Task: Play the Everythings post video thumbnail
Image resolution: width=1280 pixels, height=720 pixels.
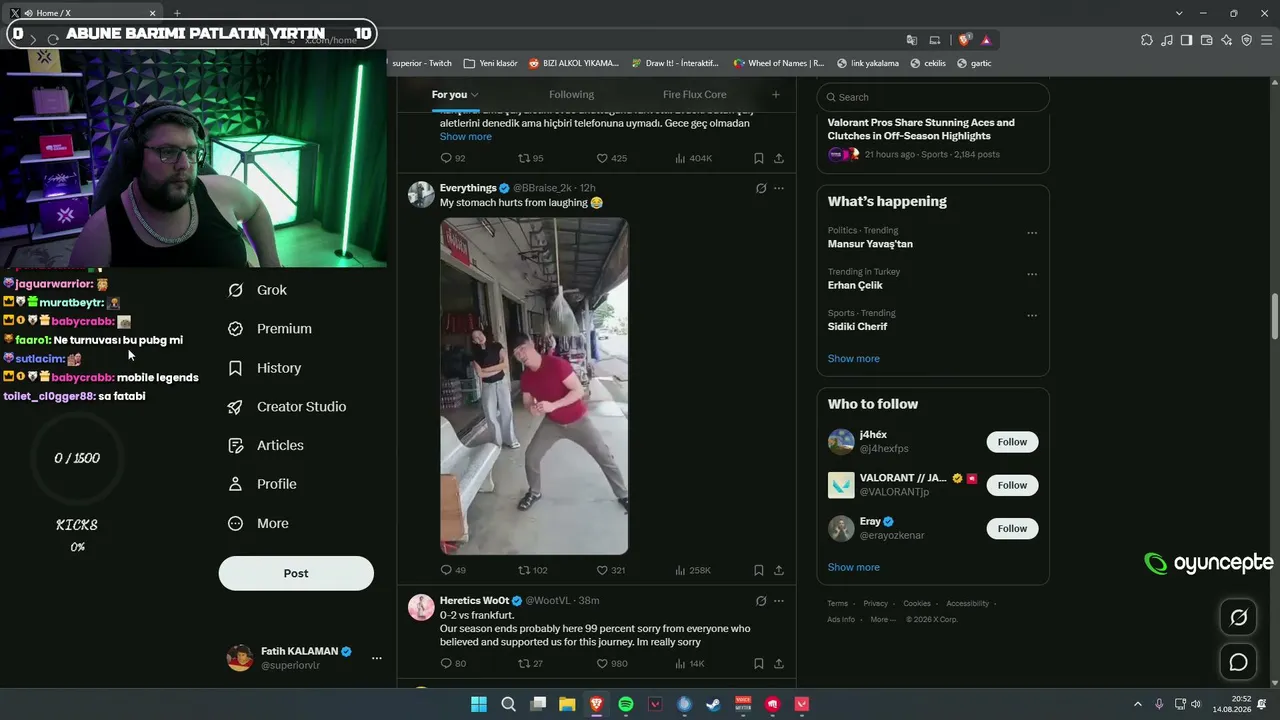Action: (x=534, y=386)
